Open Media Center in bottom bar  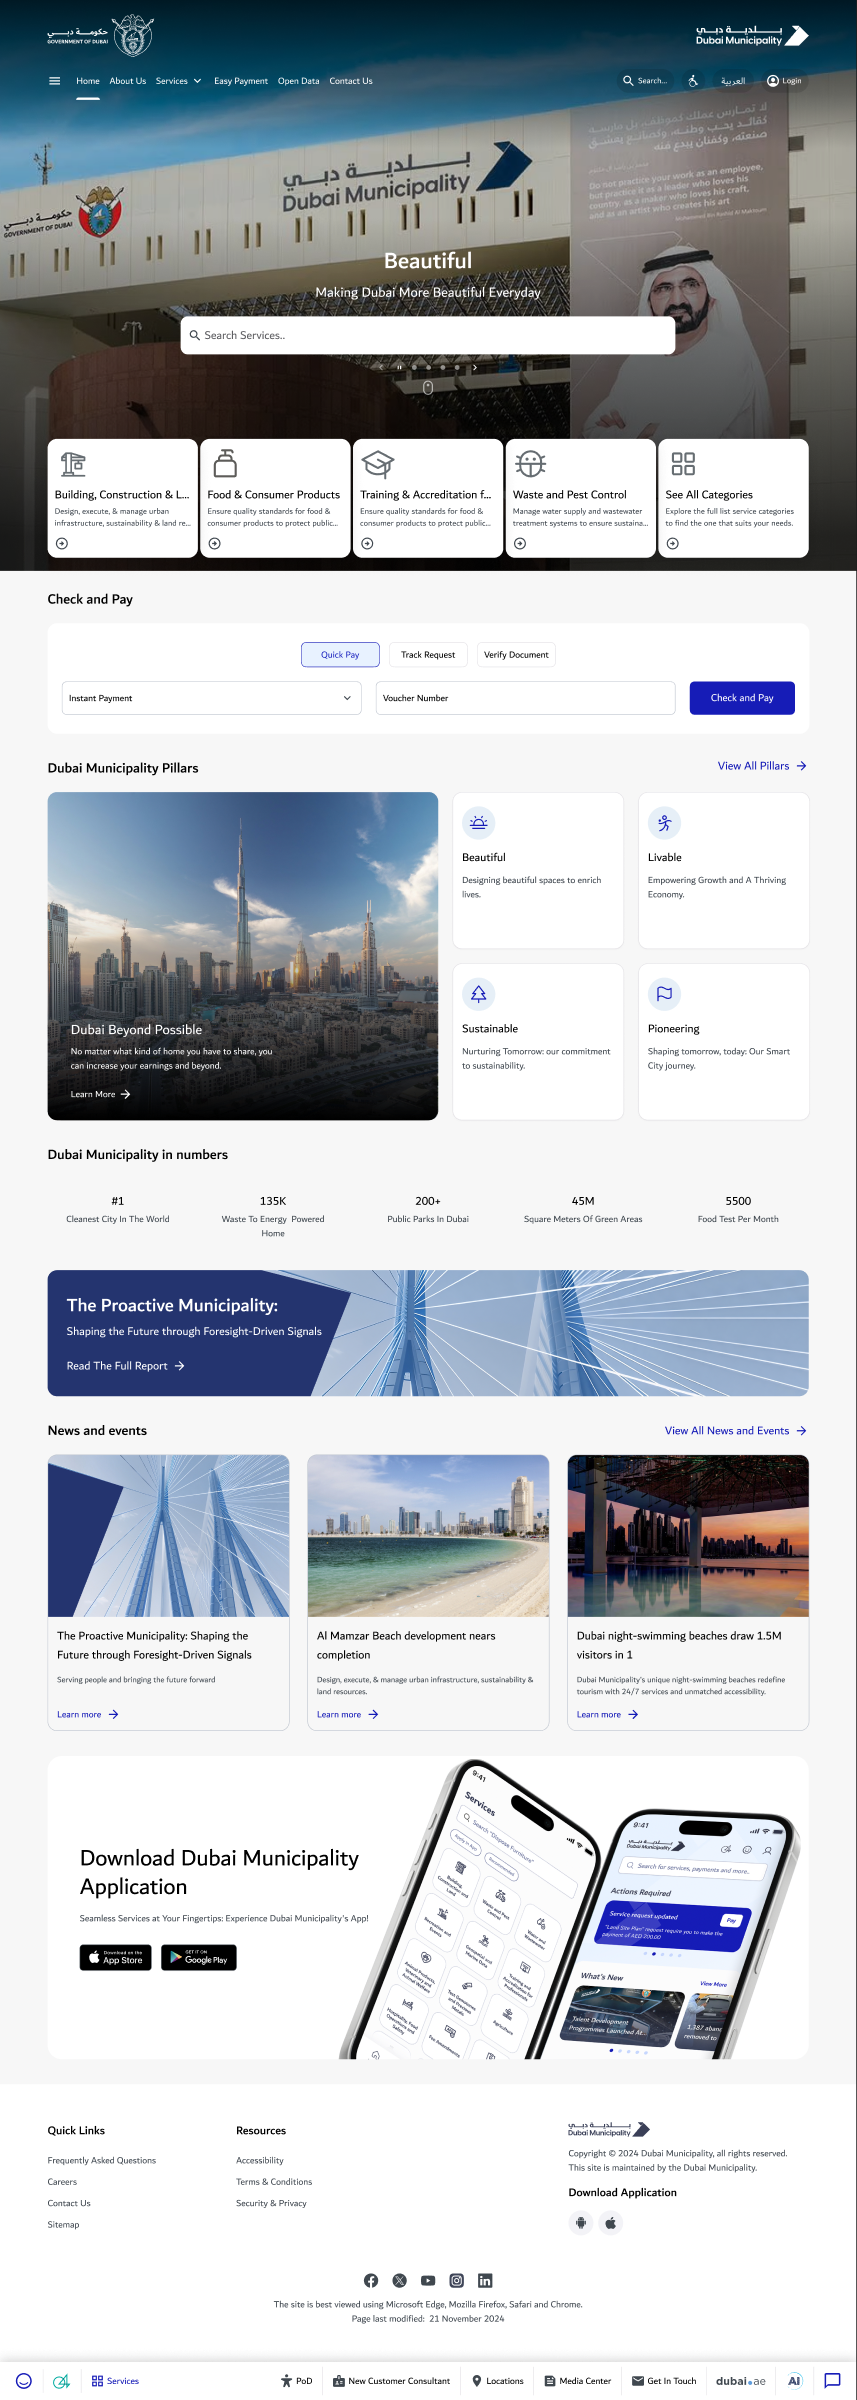(578, 2381)
